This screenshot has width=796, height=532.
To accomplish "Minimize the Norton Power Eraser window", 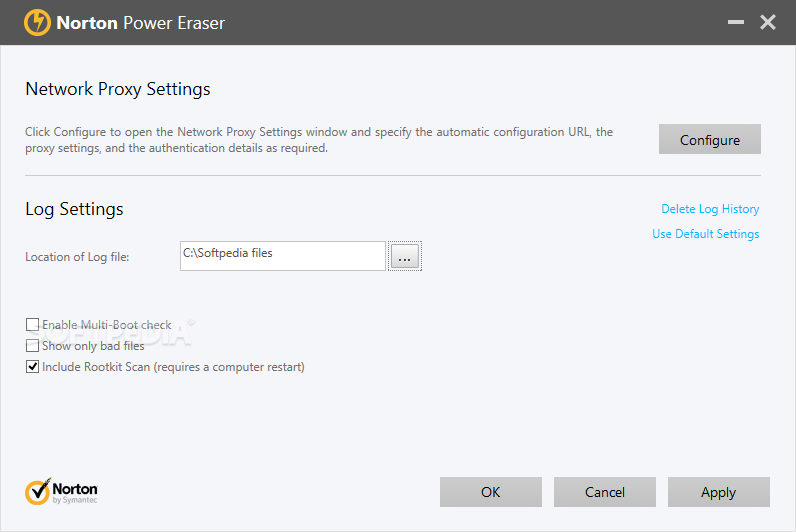I will pos(736,22).
